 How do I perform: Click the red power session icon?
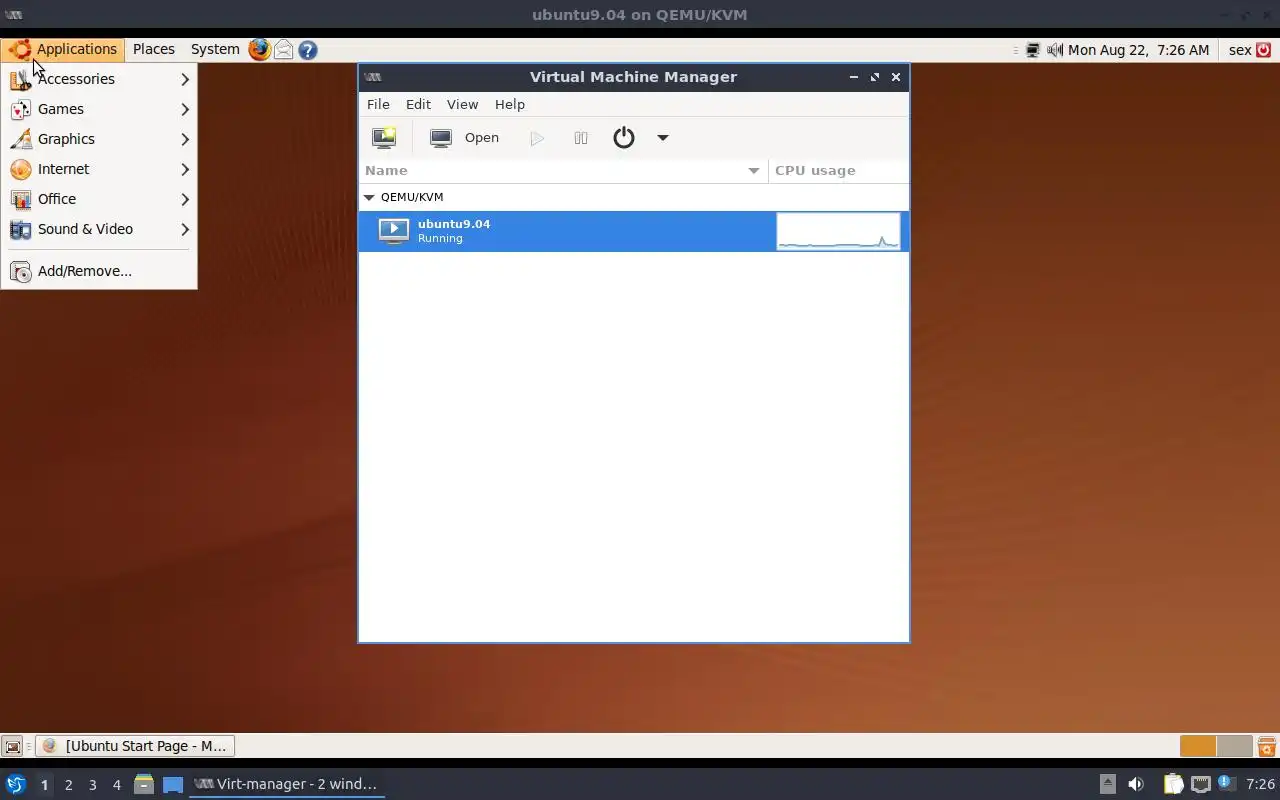coord(1264,50)
